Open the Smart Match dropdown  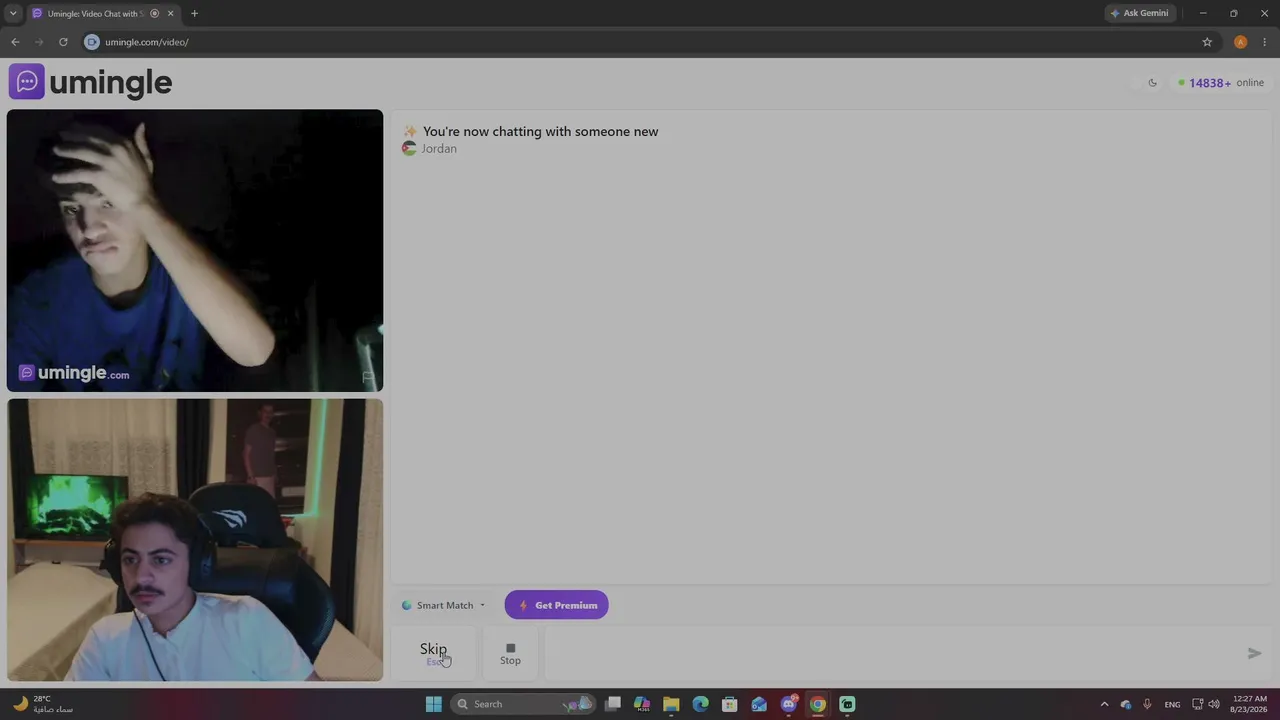[x=443, y=605]
